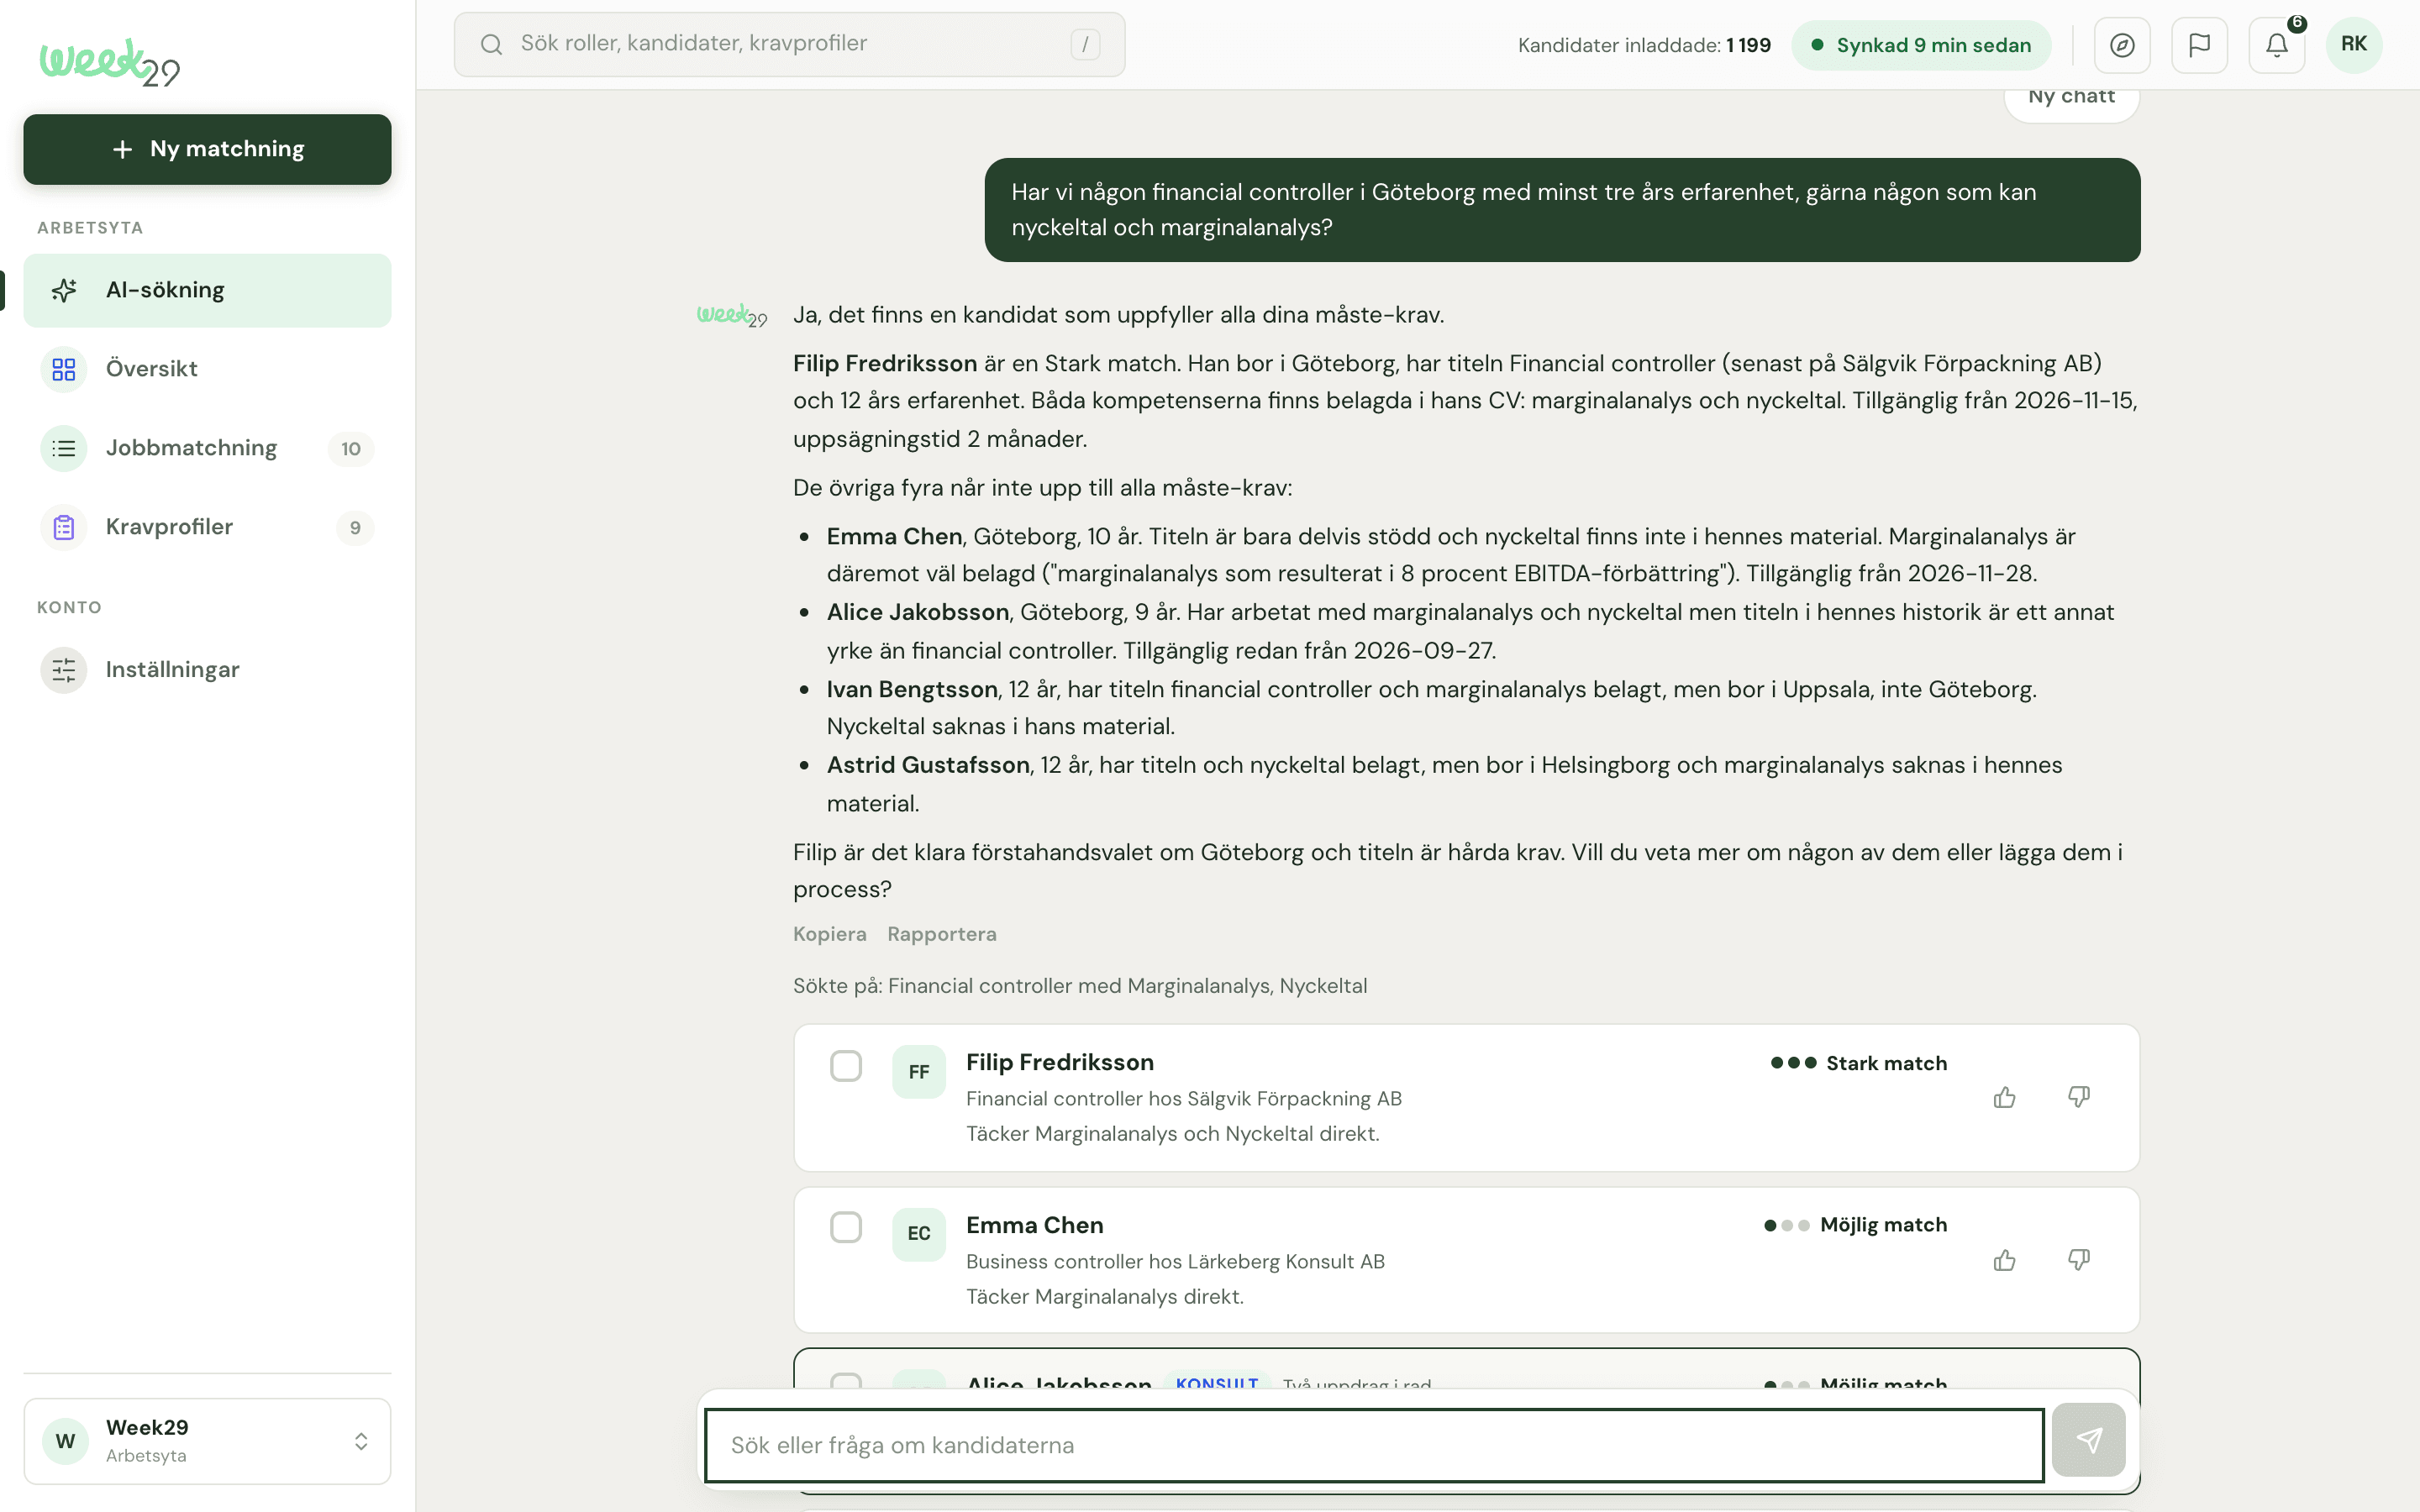2420x1512 pixels.
Task: Thumbs up Emma Chen
Action: [x=2004, y=1260]
